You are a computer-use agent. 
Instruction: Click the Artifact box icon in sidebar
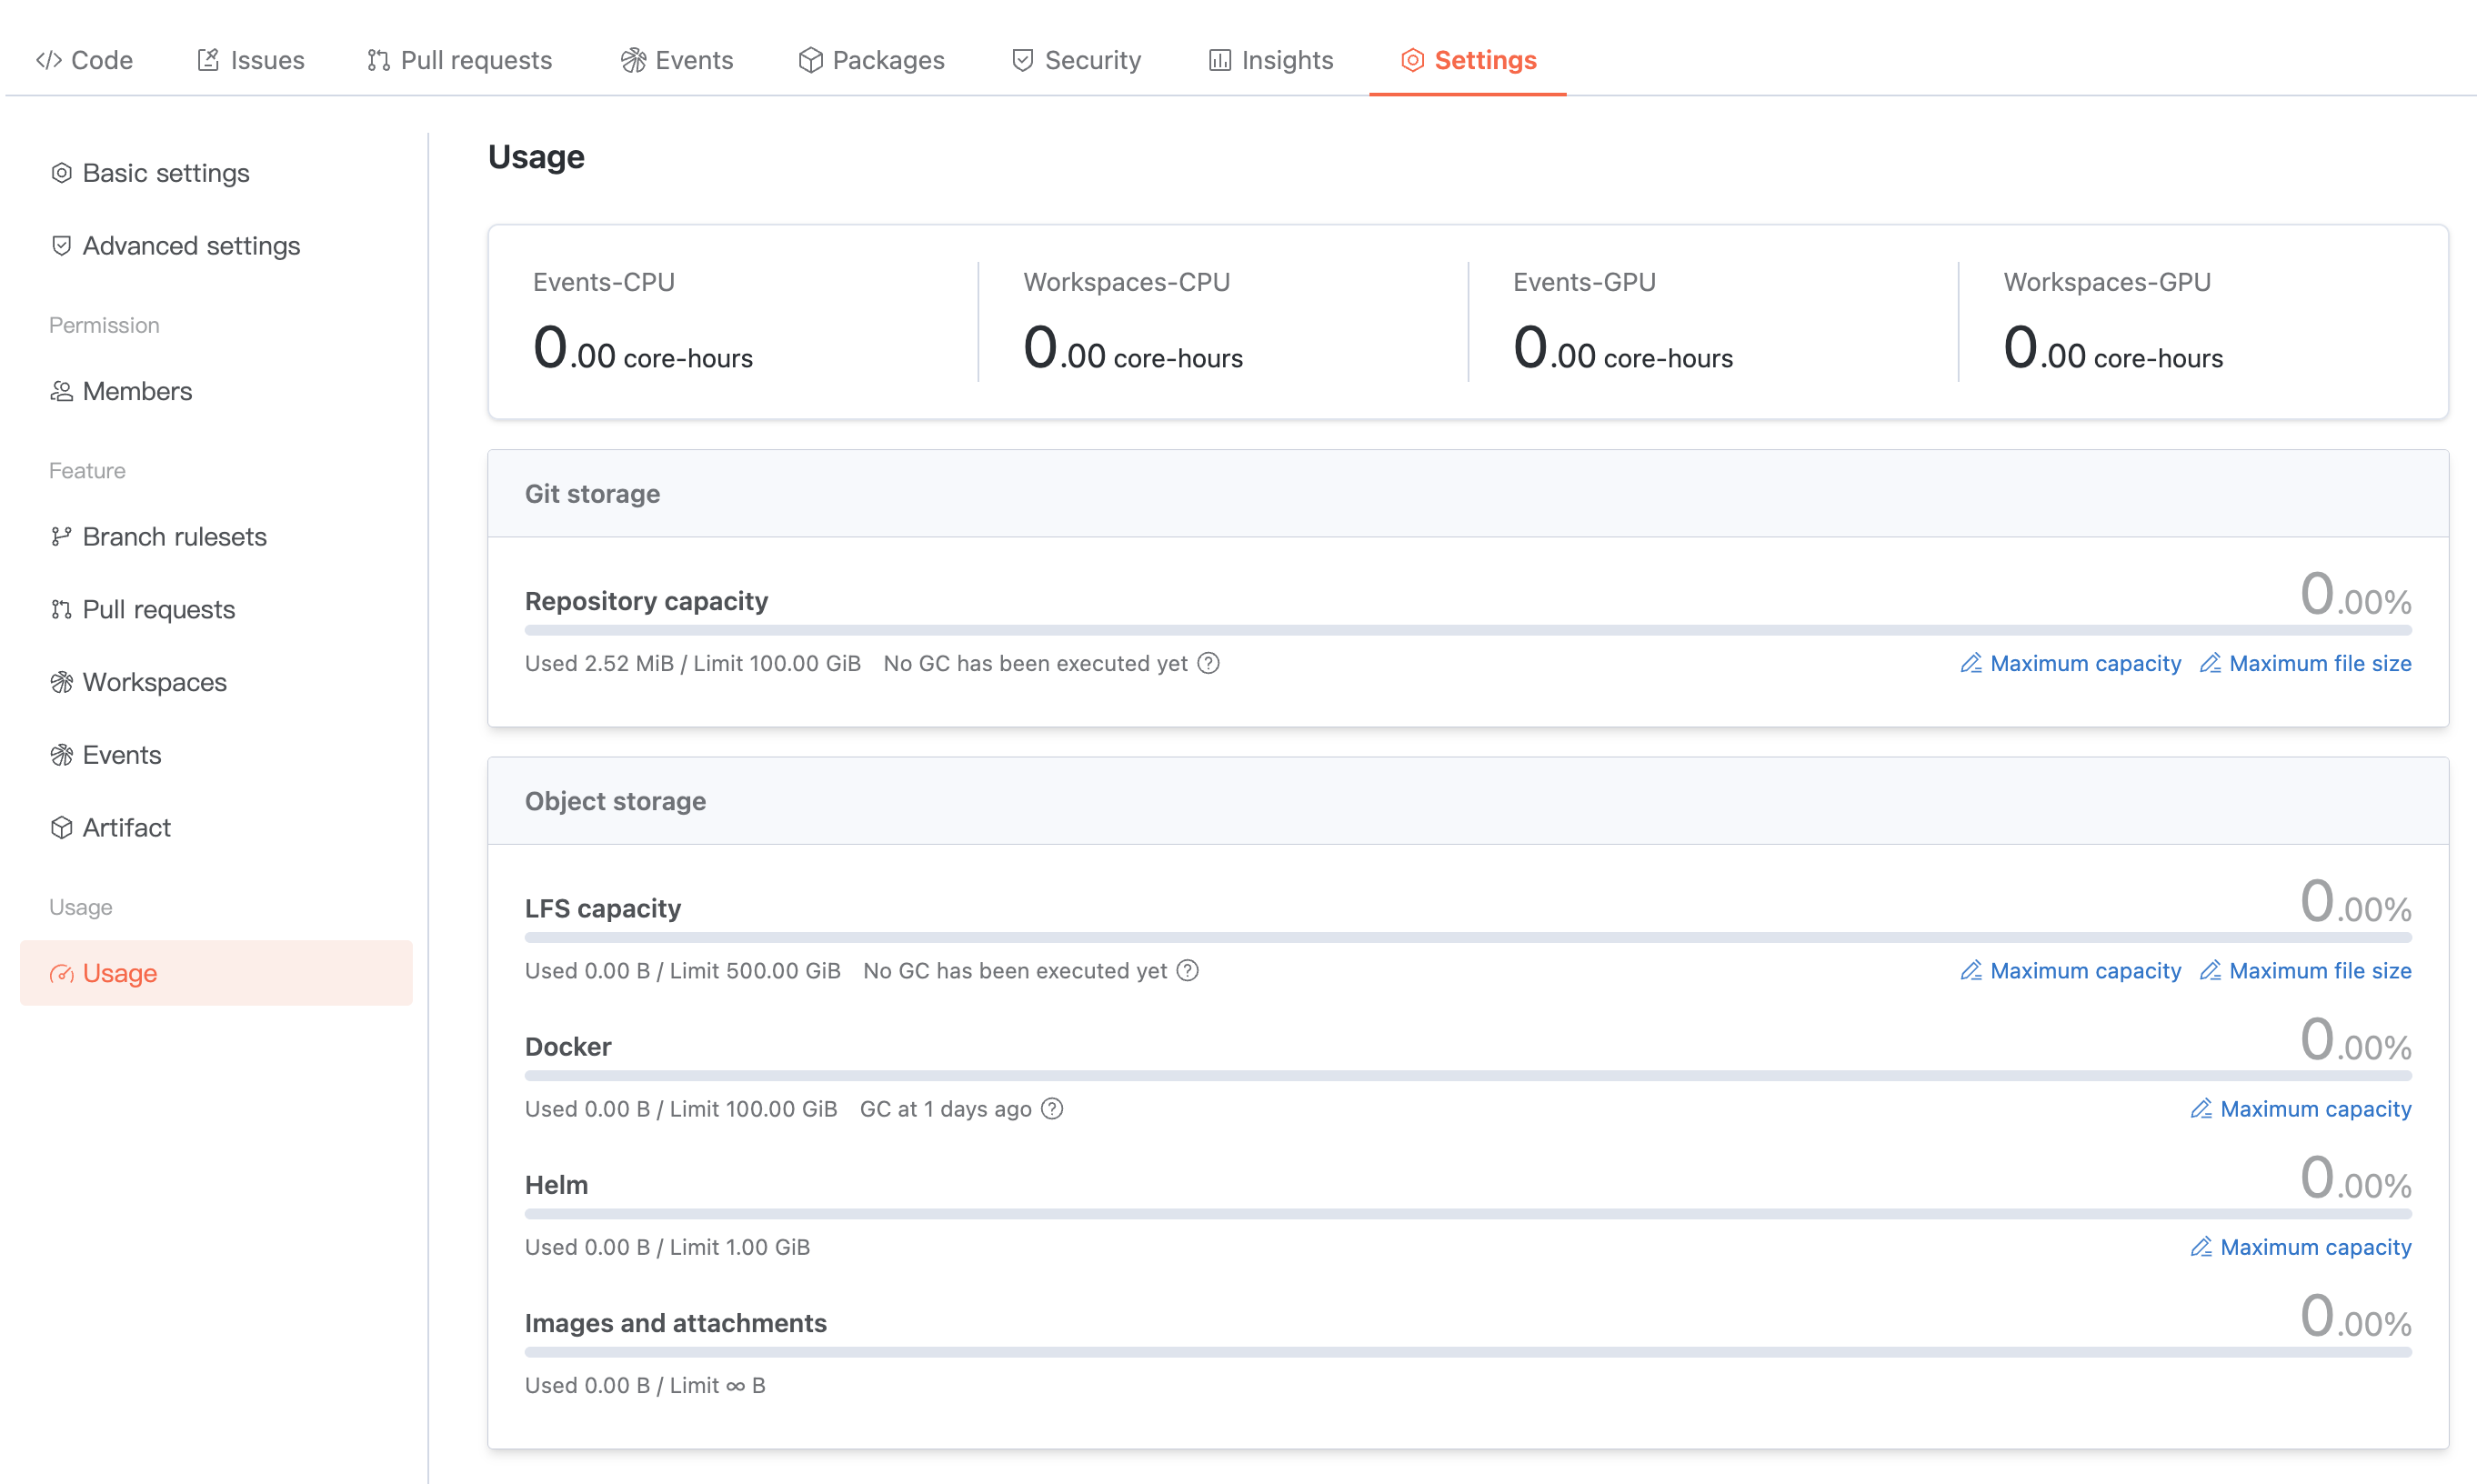pyautogui.click(x=62, y=827)
